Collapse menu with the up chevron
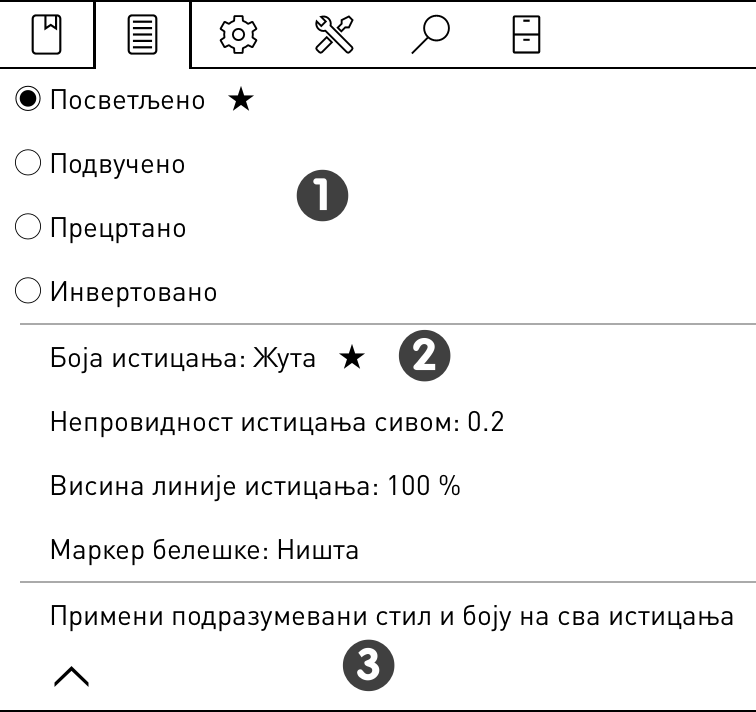Screen dimensions: 756x712 [71, 676]
